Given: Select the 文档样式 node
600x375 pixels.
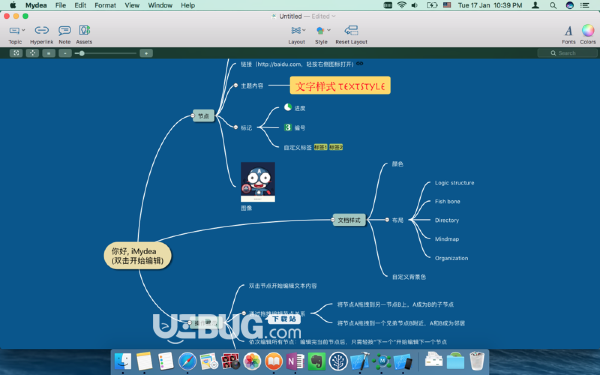Looking at the screenshot, I should [349, 220].
